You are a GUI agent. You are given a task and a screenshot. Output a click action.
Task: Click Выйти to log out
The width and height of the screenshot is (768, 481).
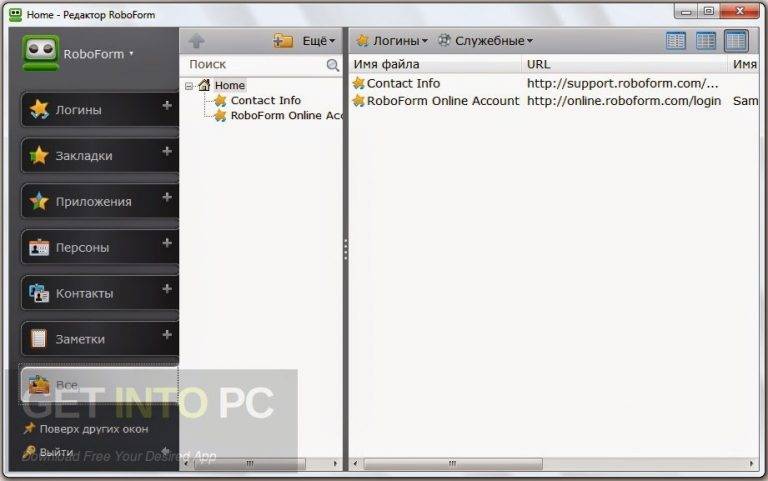tap(48, 452)
